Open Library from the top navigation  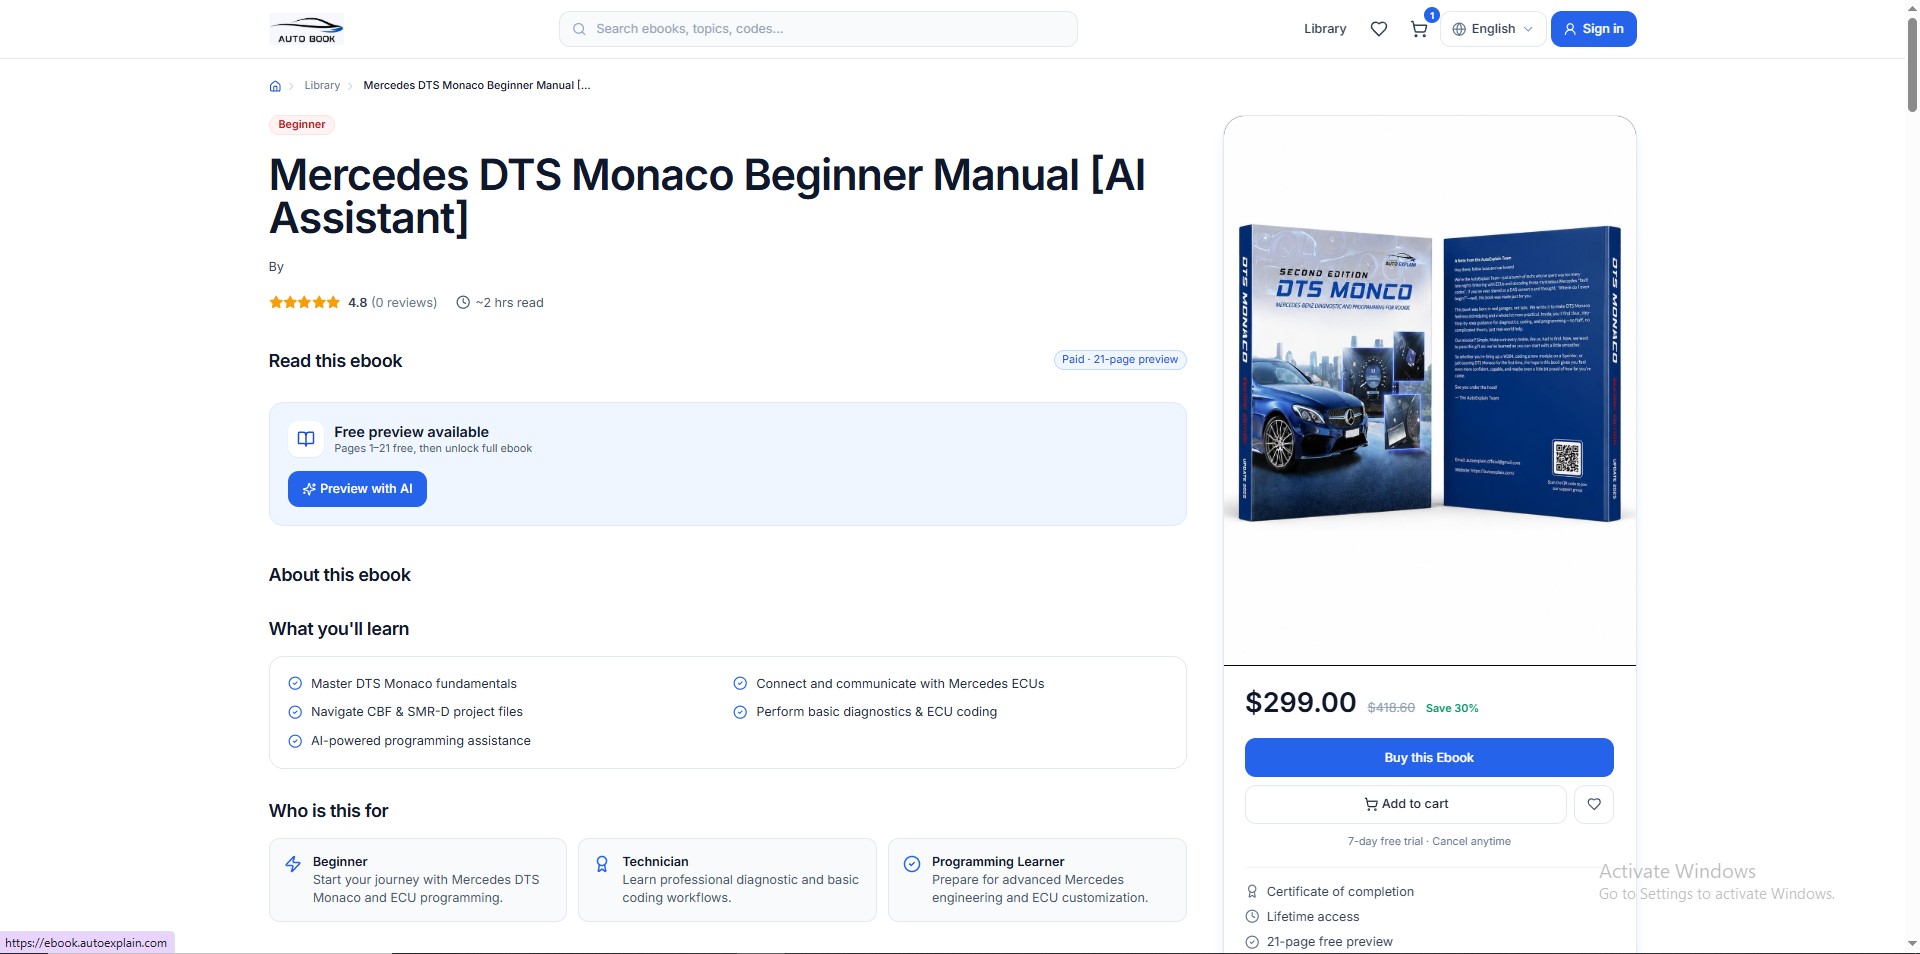coord(1325,29)
